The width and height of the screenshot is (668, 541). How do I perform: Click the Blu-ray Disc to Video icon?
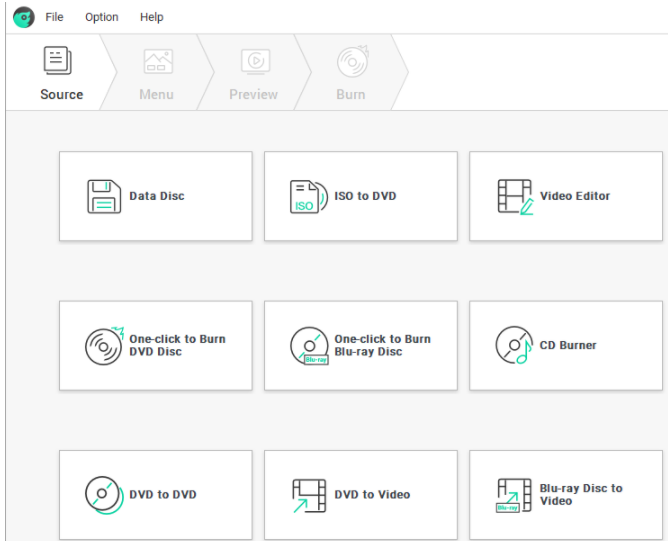(x=514, y=495)
